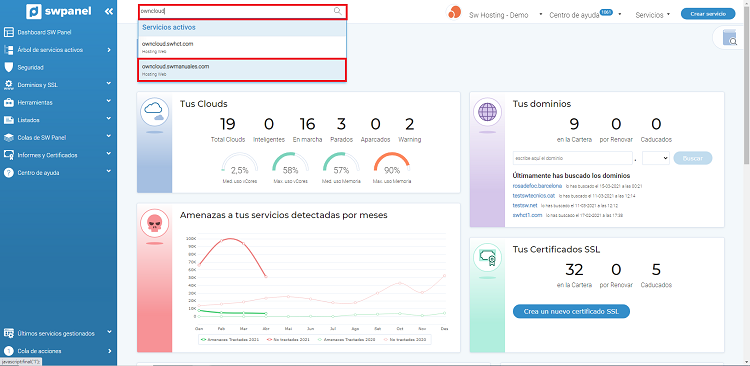Click Crea un nuevo certificado SSL
Image resolution: width=750 pixels, height=366 pixels.
click(571, 311)
